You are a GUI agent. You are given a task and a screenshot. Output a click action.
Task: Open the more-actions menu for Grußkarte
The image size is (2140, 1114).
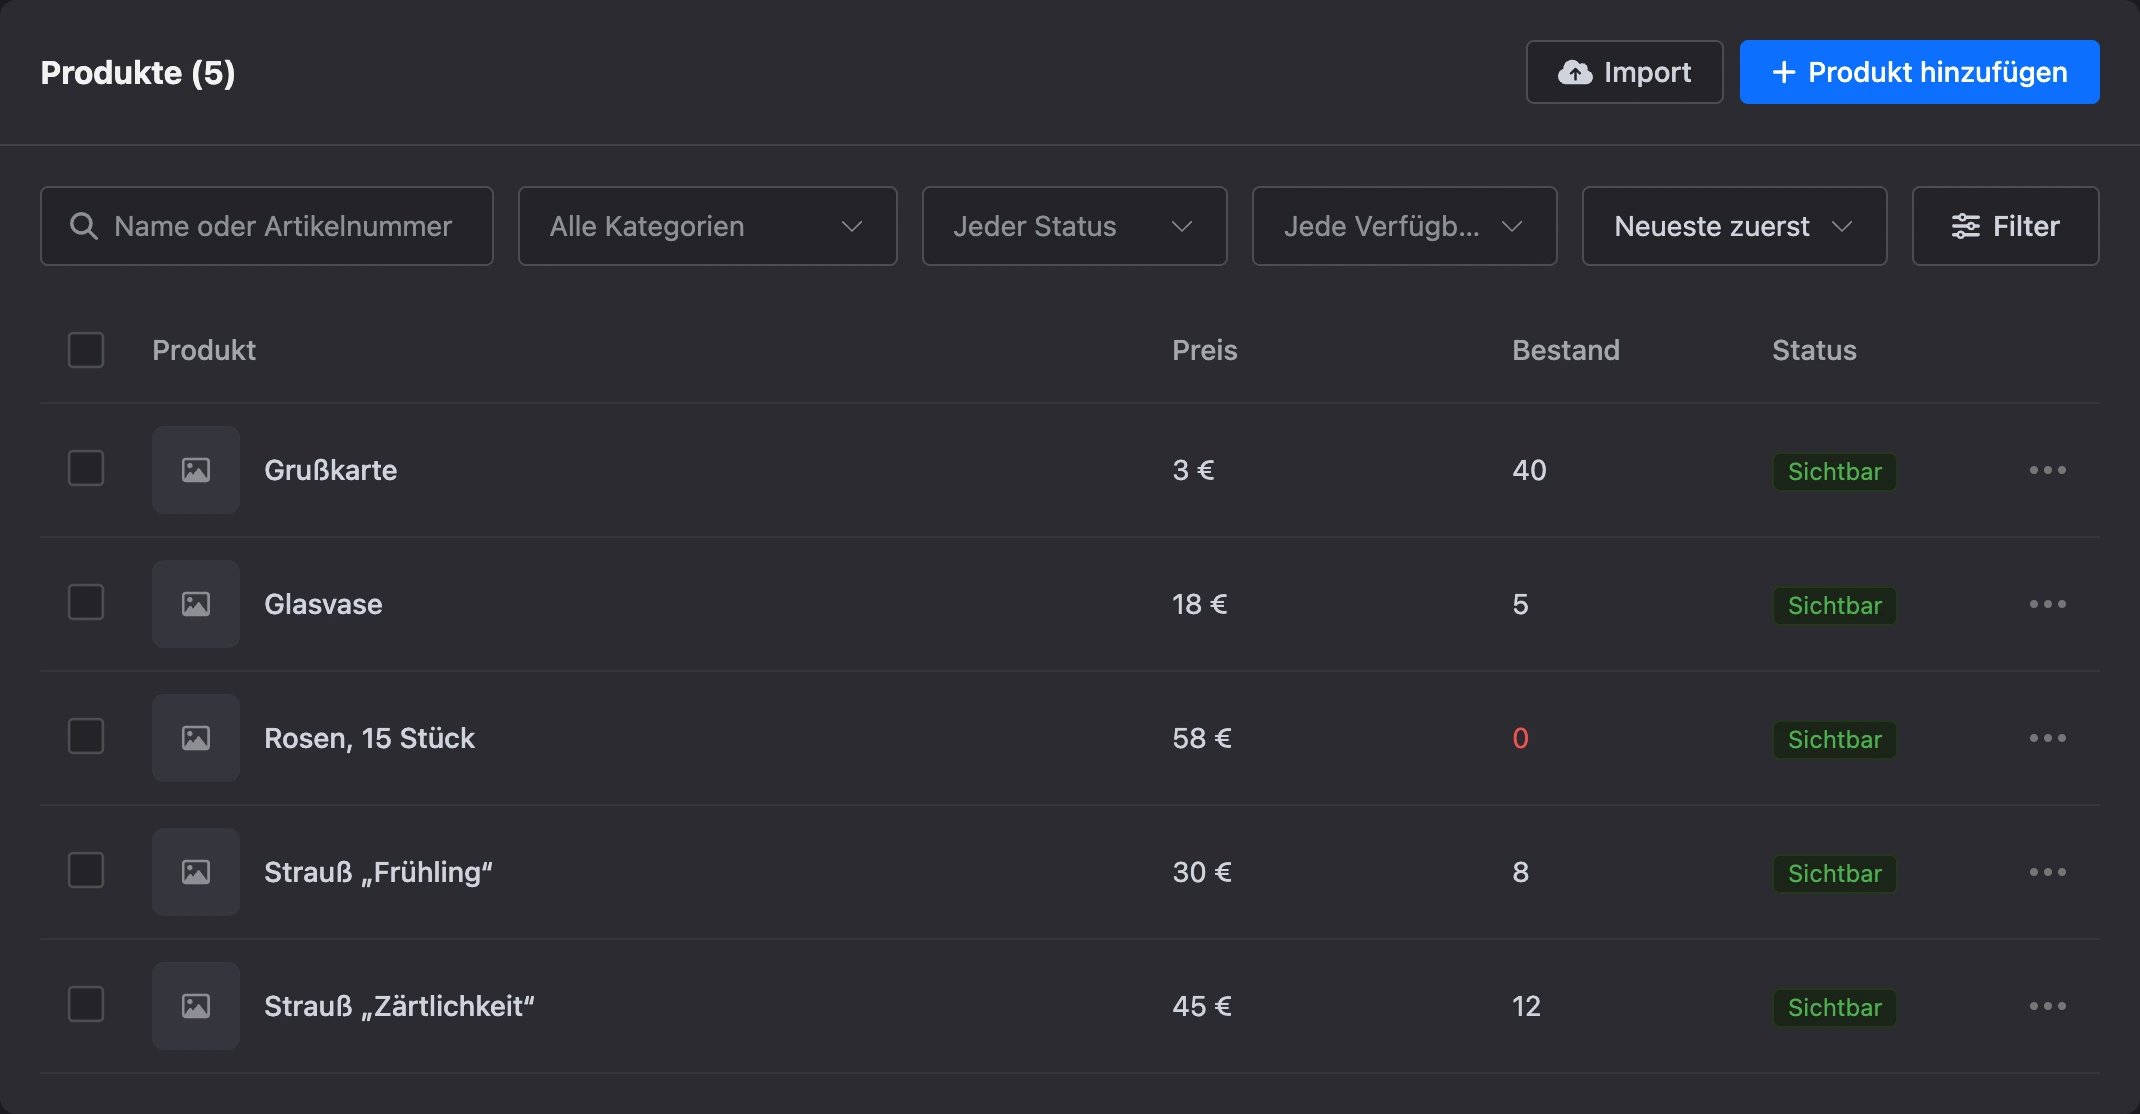(2047, 470)
